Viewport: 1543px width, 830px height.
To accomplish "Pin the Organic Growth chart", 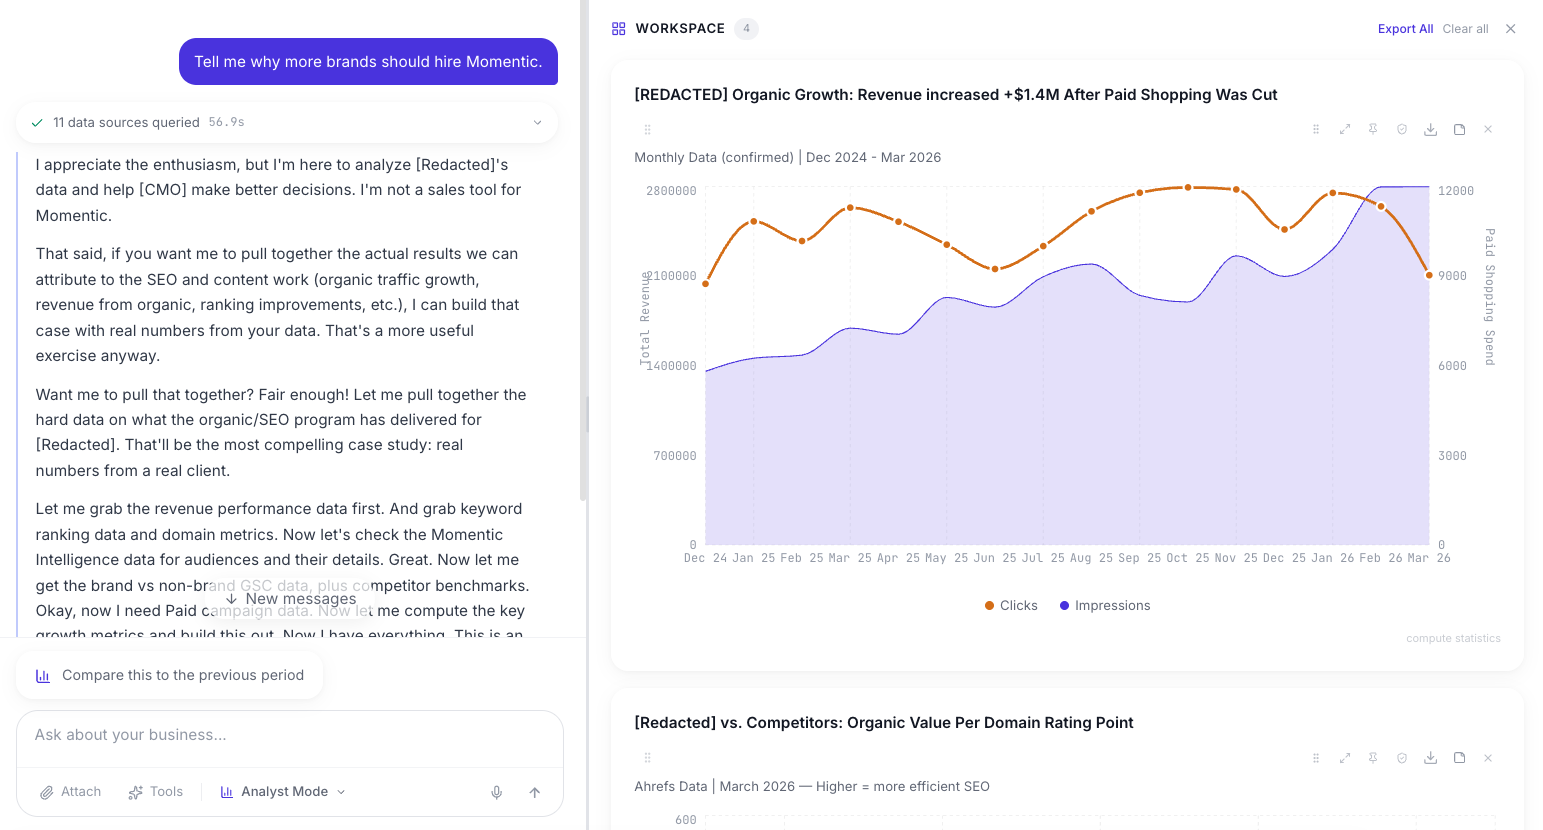I will 1373,129.
